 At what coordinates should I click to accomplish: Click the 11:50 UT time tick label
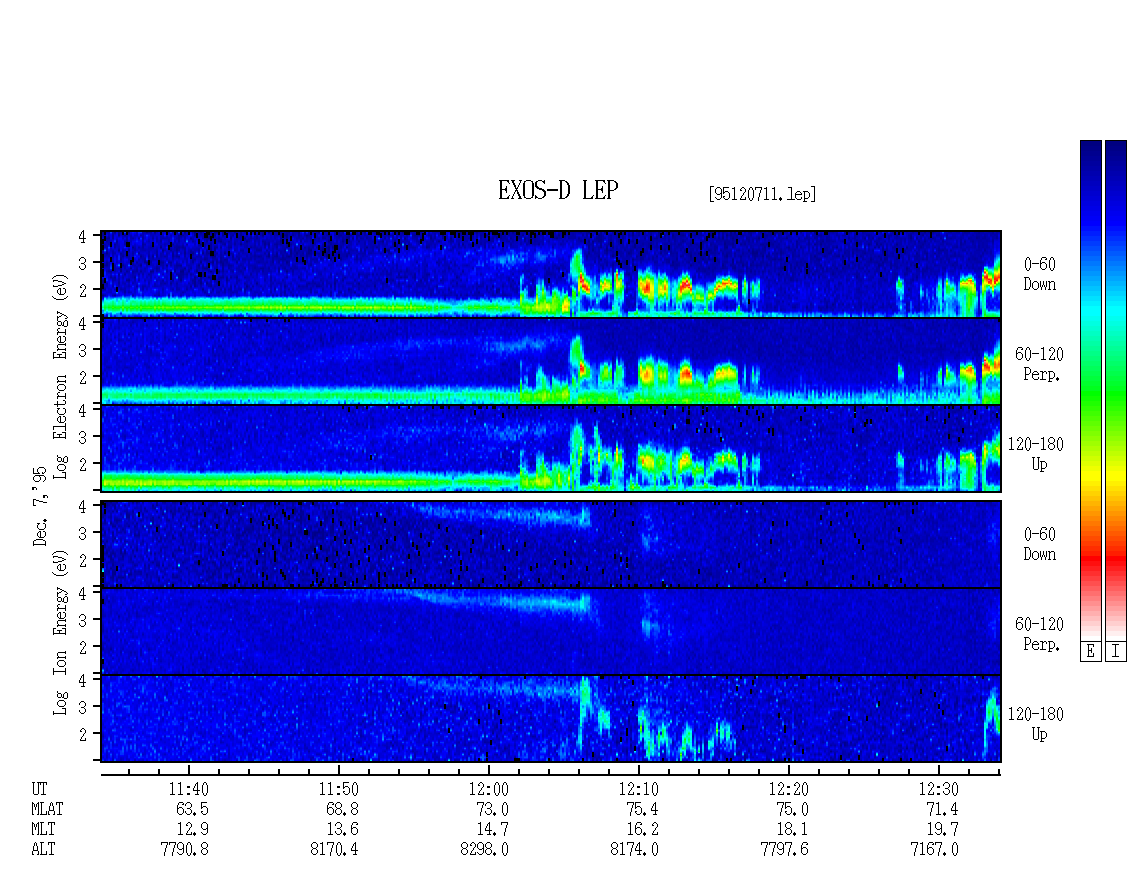339,789
